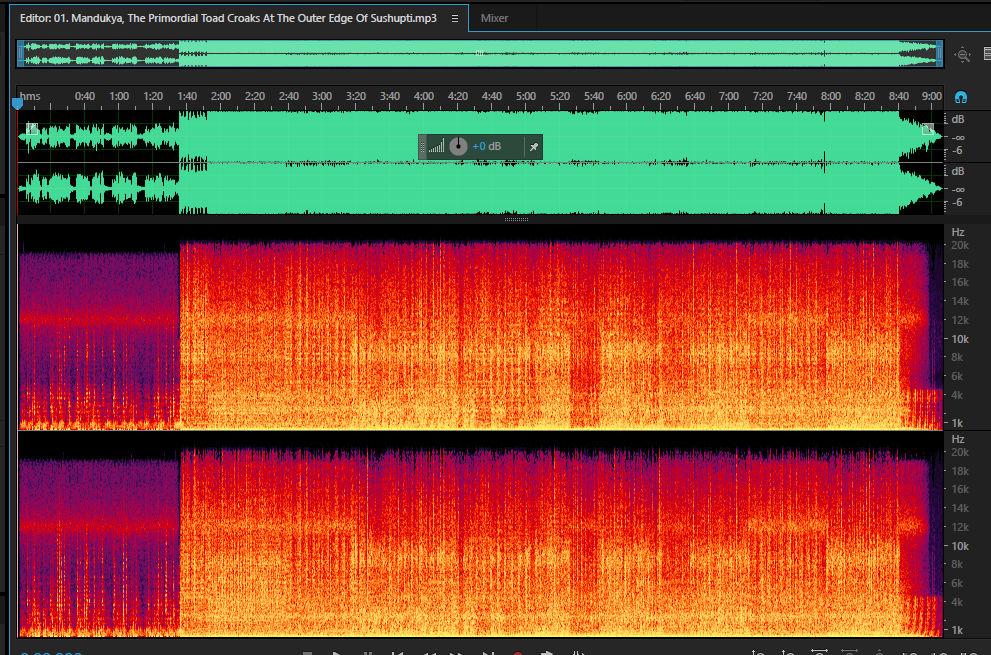The width and height of the screenshot is (991, 655).
Task: Click the amplitude knob on the HUD
Action: [x=458, y=146]
